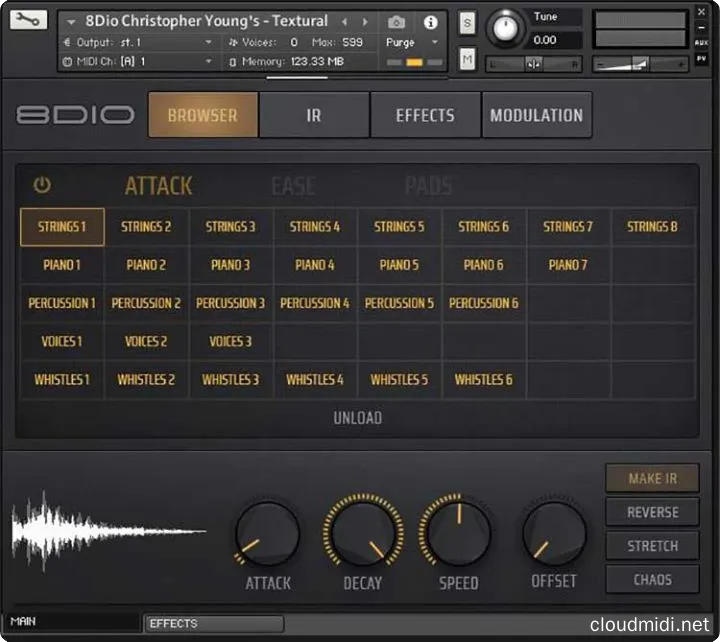Go to next instrument with right arrow
This screenshot has width=720, height=642.
pyautogui.click(x=367, y=21)
